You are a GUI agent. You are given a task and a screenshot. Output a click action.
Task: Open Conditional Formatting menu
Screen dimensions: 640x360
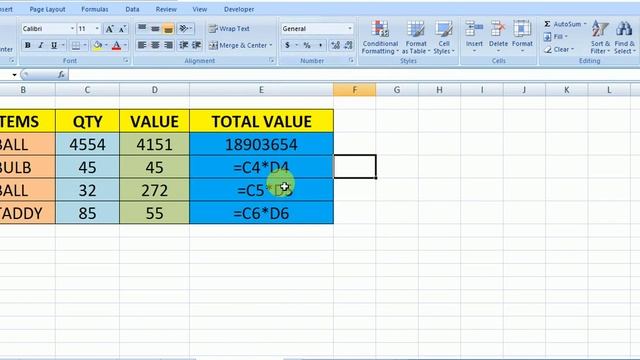(x=380, y=38)
